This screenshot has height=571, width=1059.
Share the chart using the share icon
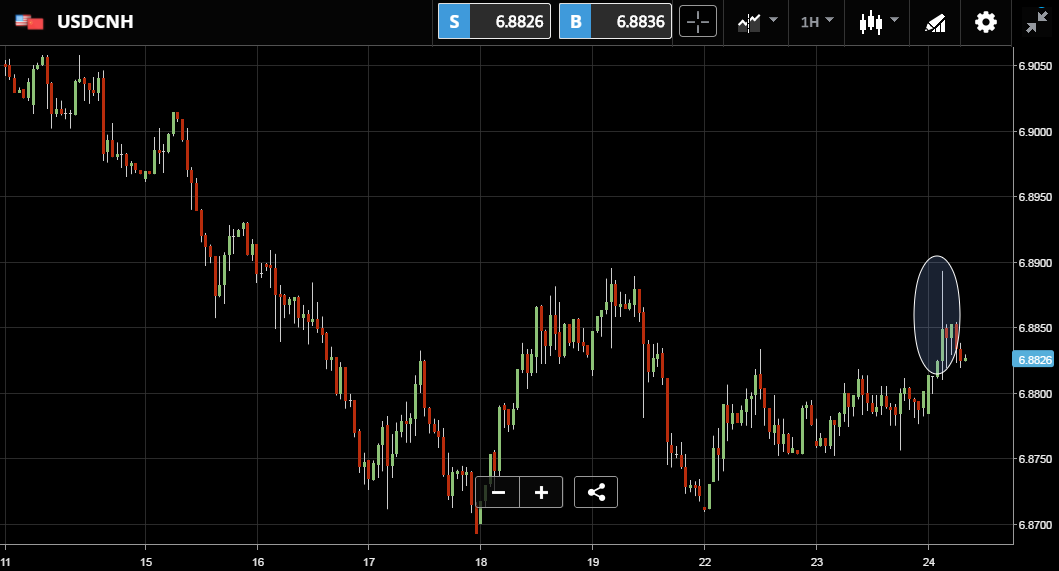[596, 492]
